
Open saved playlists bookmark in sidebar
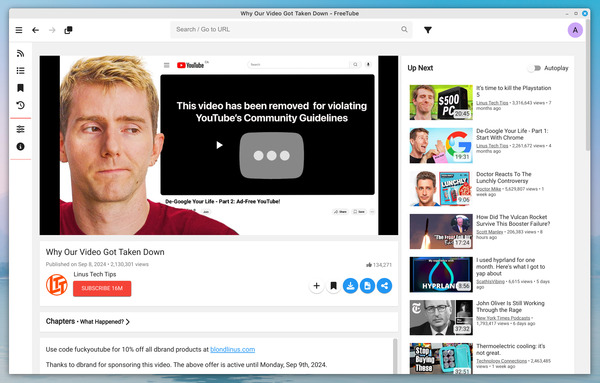(21, 88)
